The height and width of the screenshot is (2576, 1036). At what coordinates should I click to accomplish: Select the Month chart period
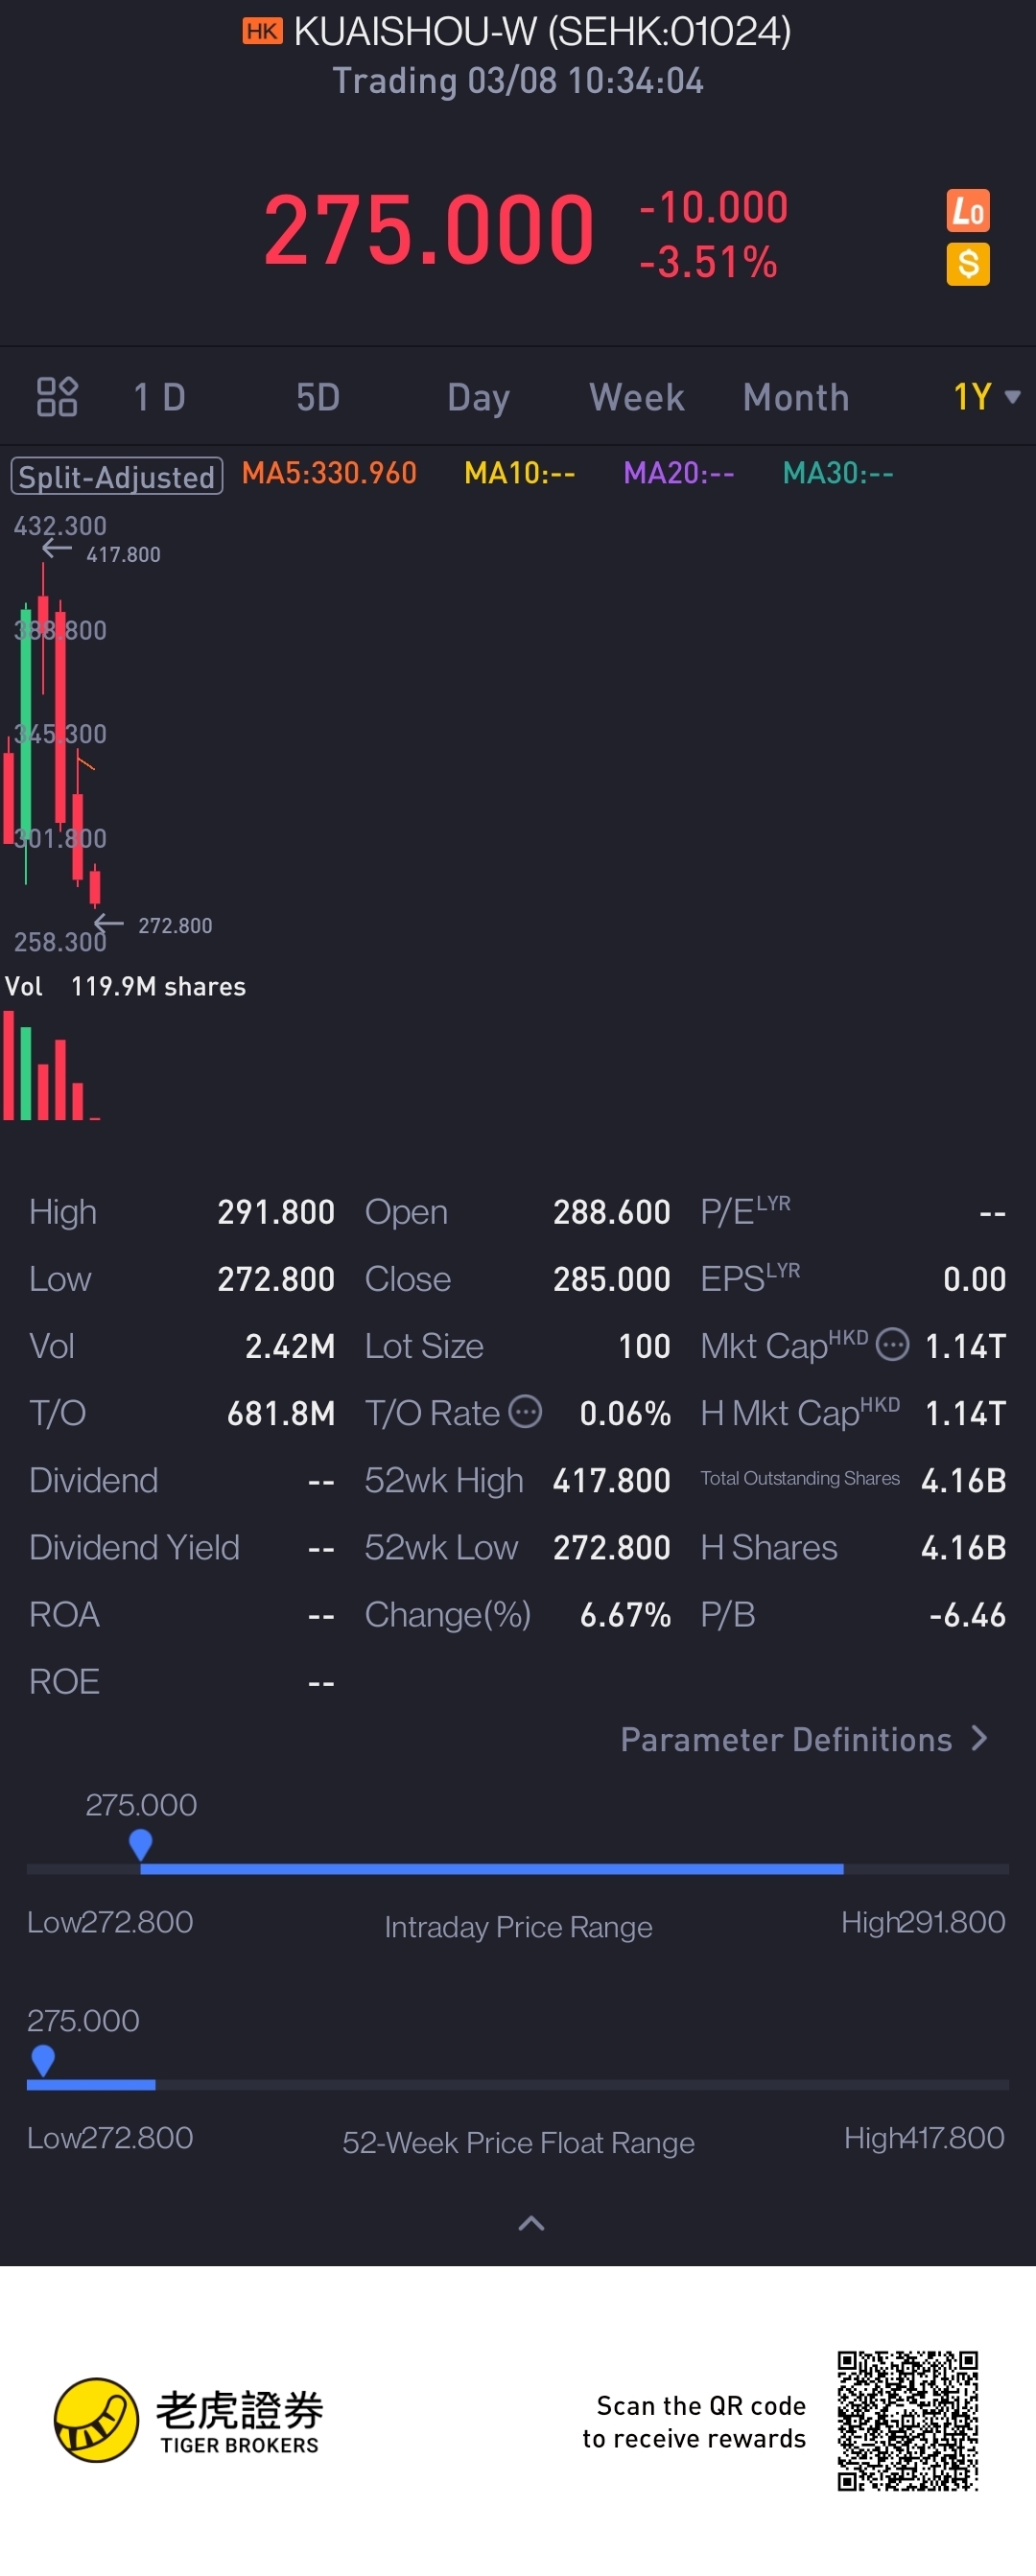click(795, 397)
